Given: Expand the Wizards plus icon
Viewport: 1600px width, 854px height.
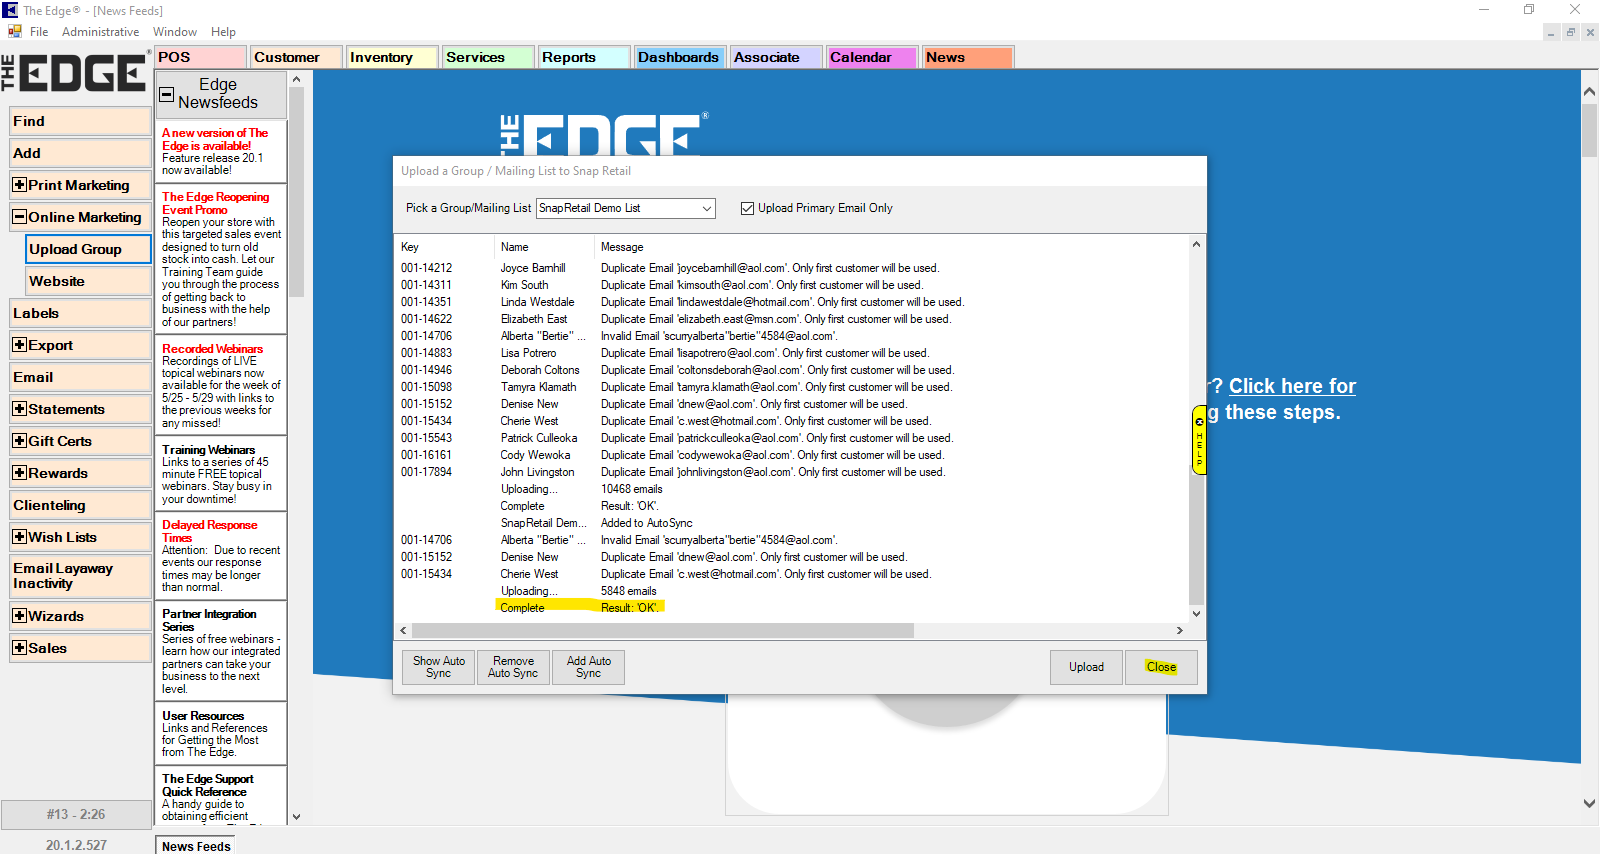Looking at the screenshot, I should coord(19,616).
